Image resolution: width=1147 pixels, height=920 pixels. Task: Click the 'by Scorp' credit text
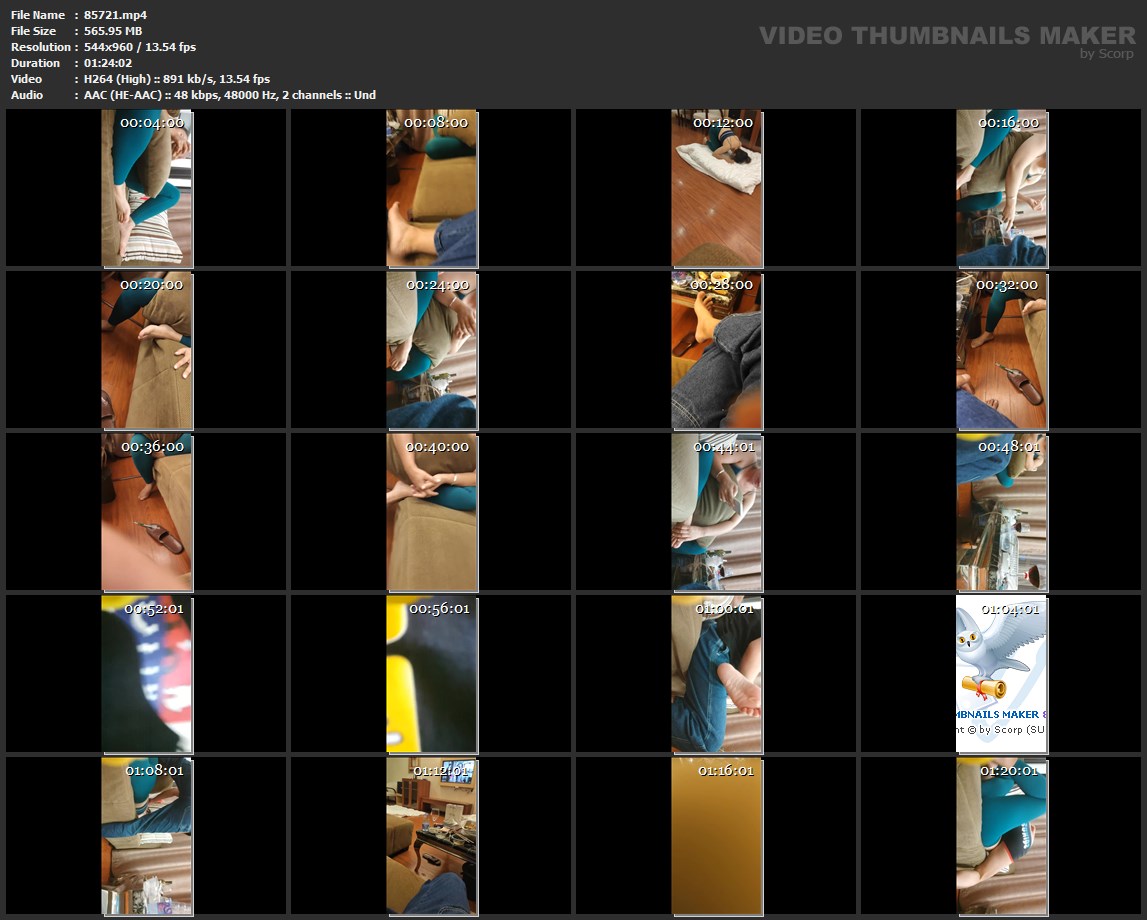[1107, 54]
